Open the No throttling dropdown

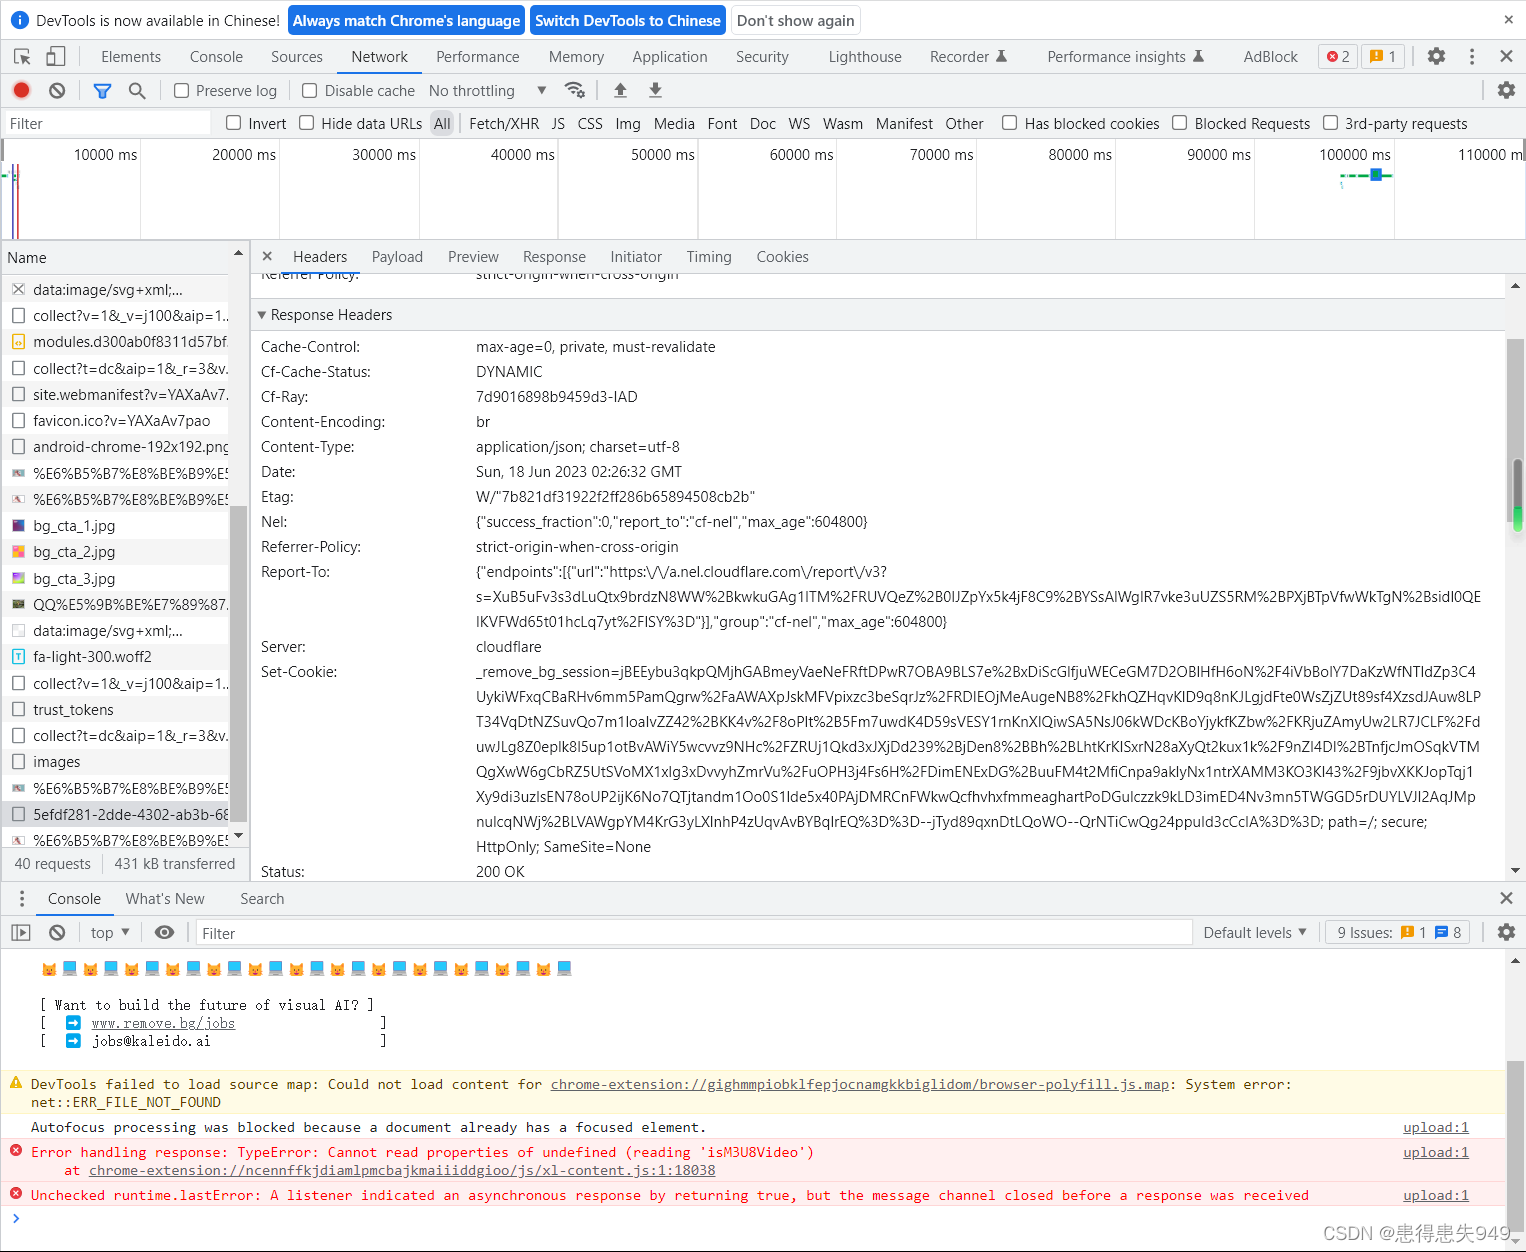tap(487, 90)
